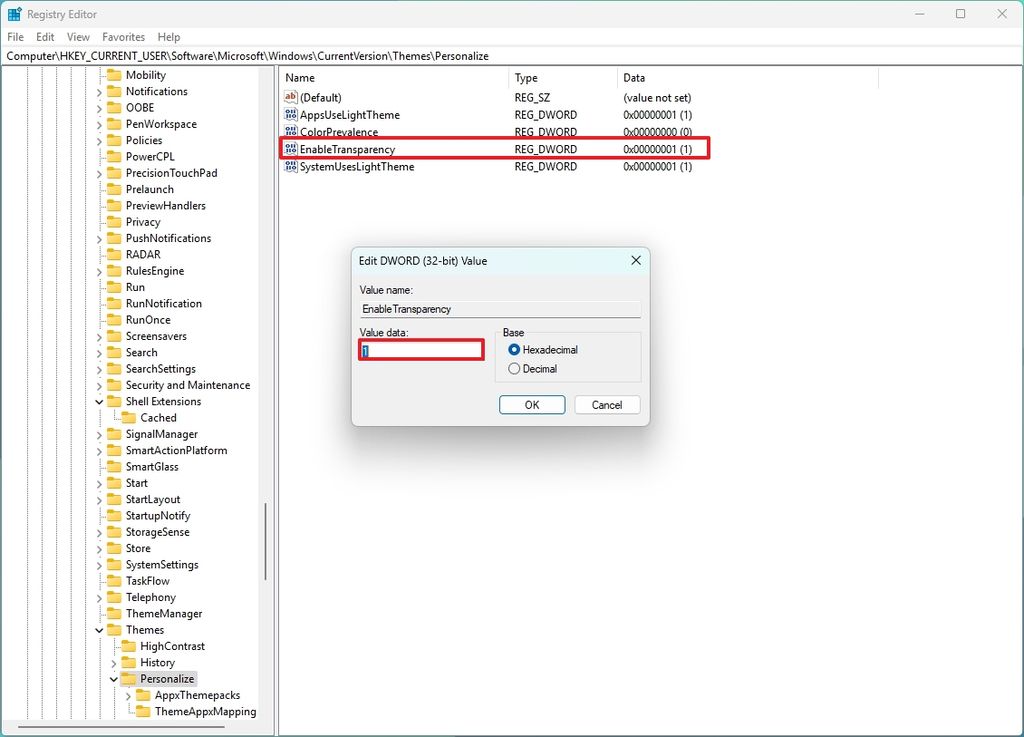Click the ThemeManager folder icon
Screen dimensions: 1024x737
tap(113, 613)
